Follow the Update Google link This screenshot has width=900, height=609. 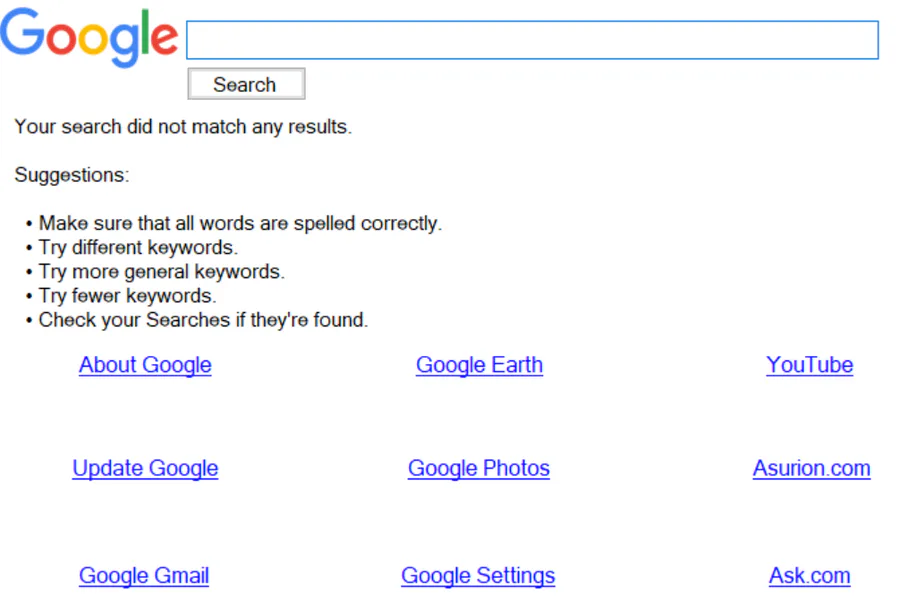(x=145, y=468)
